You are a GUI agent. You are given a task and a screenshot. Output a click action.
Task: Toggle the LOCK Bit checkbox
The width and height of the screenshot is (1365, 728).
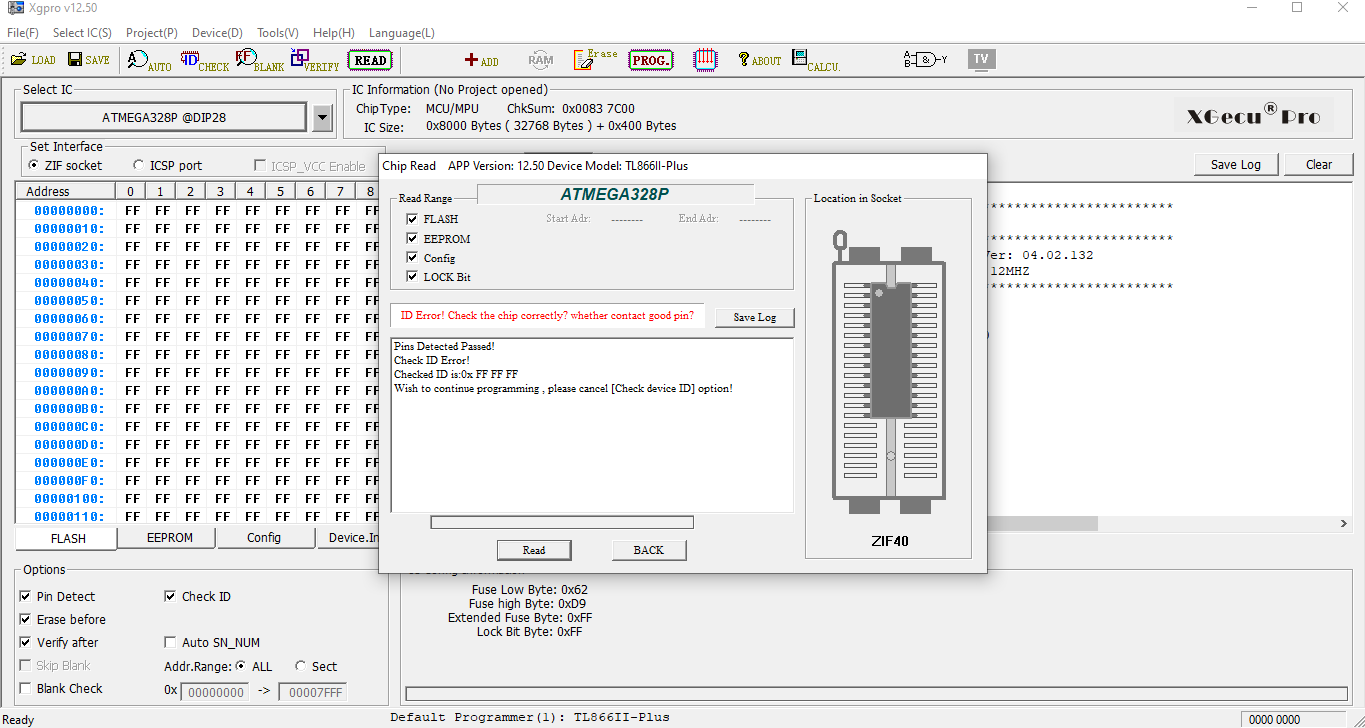(412, 277)
